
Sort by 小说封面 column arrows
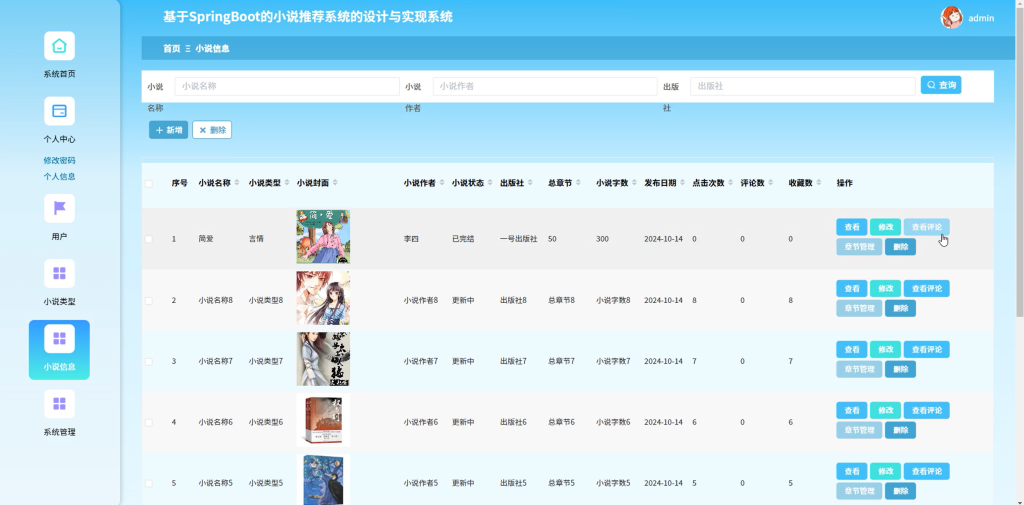click(335, 183)
